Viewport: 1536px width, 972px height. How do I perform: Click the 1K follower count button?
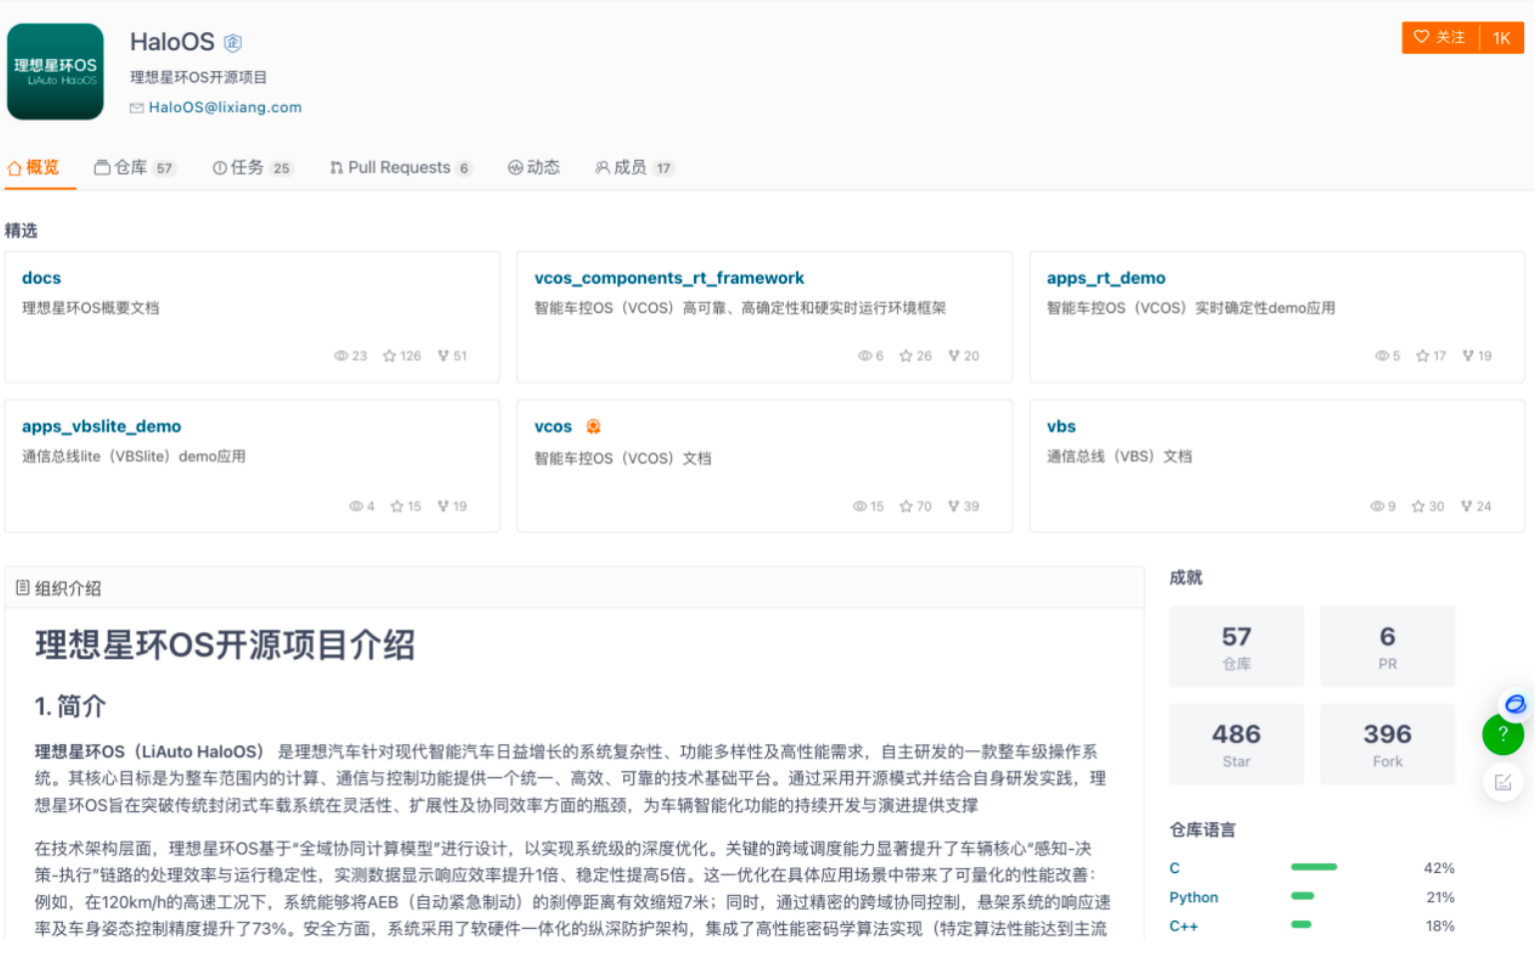1501,37
